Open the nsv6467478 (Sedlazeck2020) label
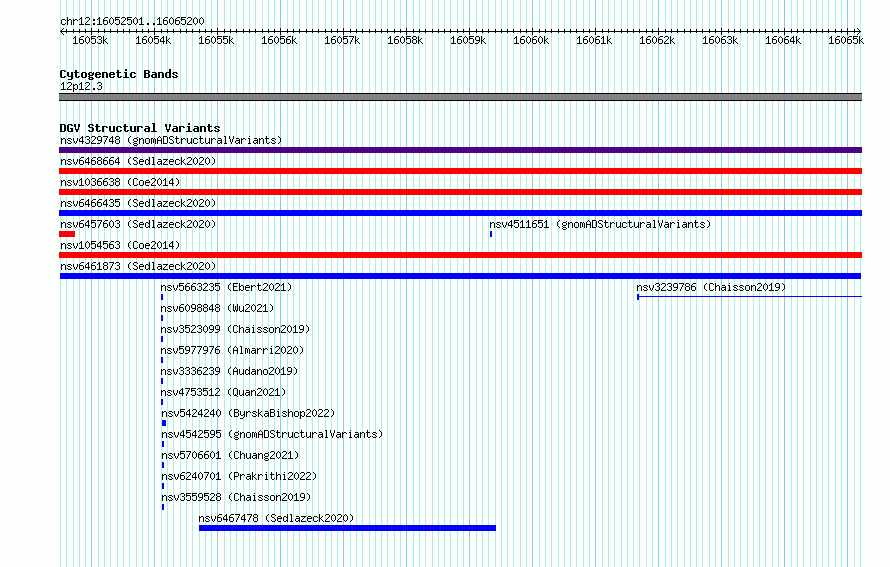Image resolution: width=890 pixels, height=567 pixels. tap(276, 518)
